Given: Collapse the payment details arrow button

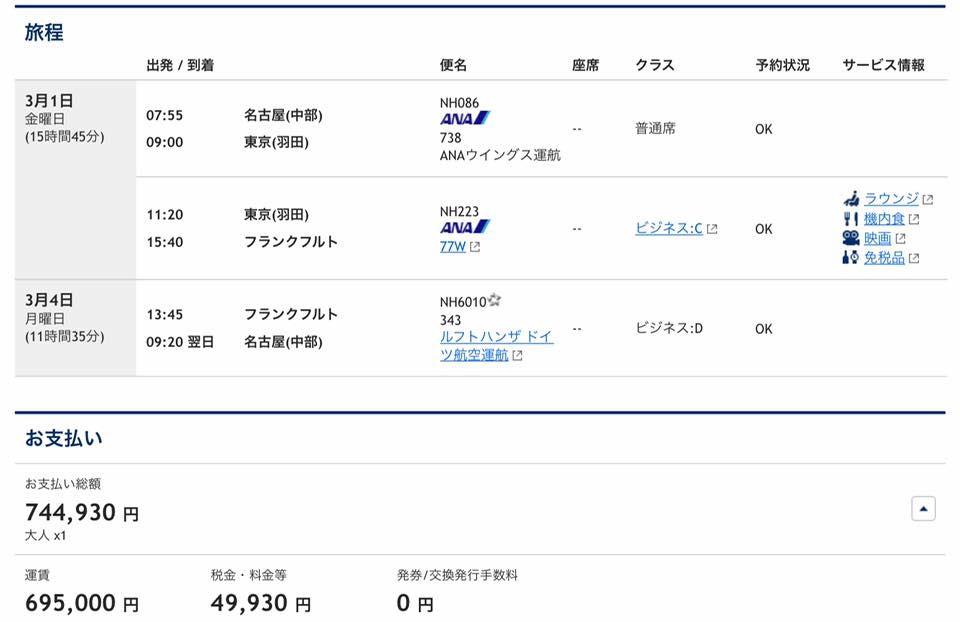Looking at the screenshot, I should point(923,509).
